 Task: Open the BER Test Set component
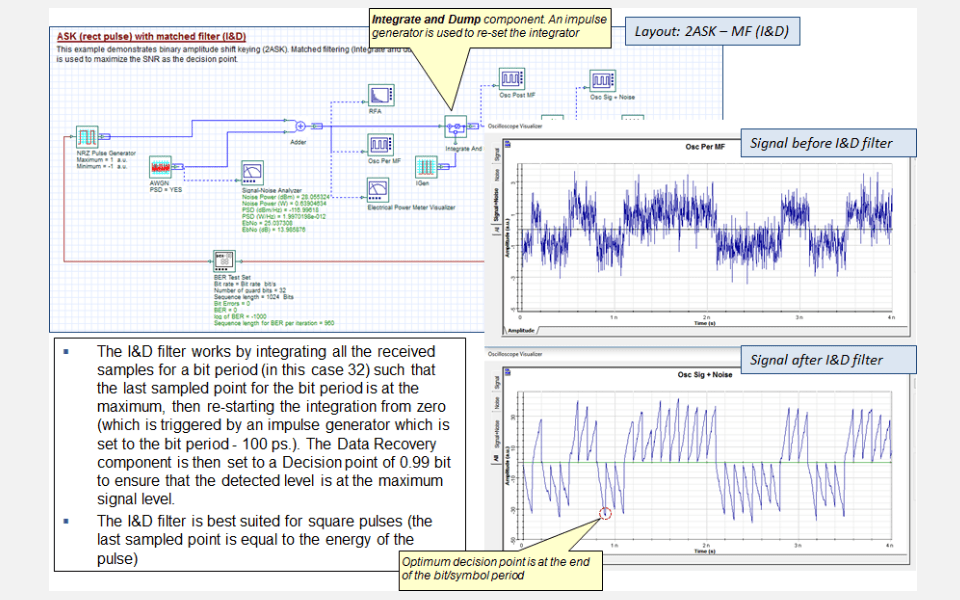click(224, 259)
